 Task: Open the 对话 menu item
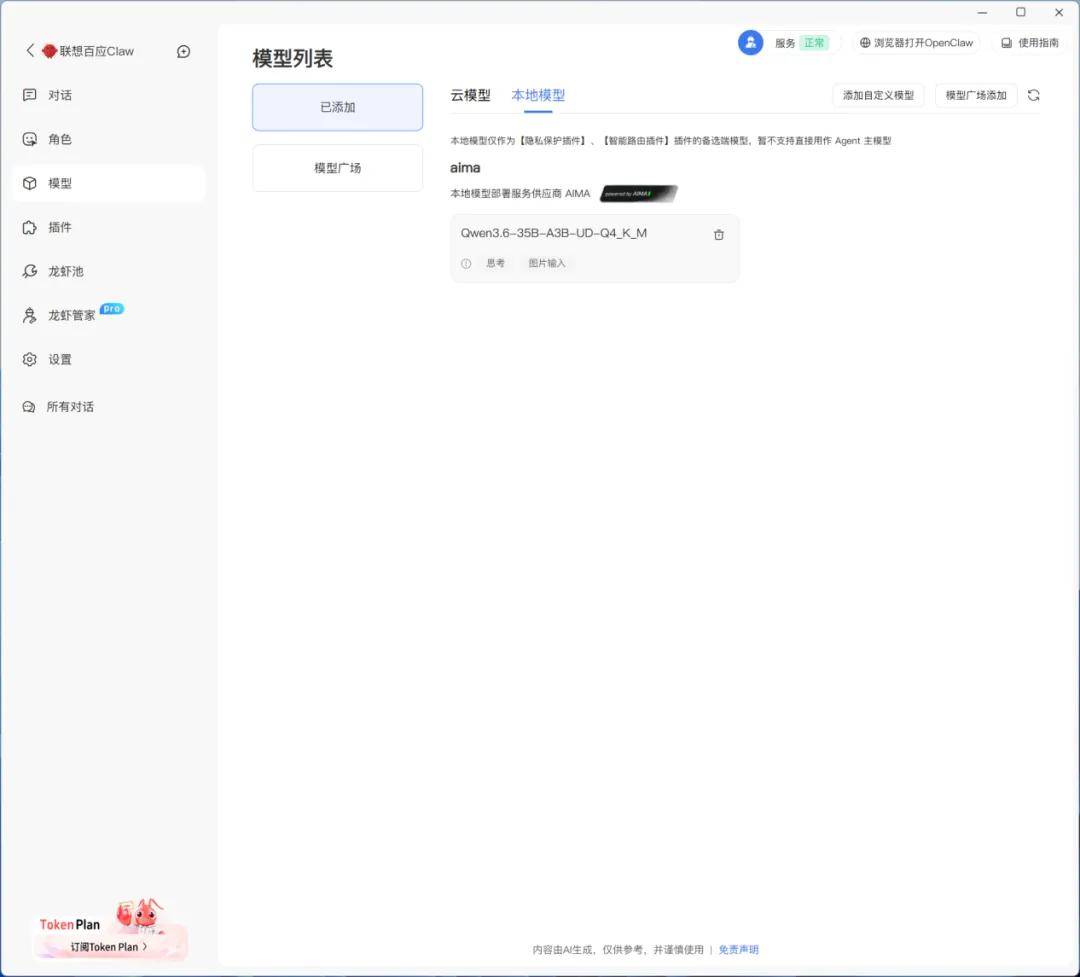pyautogui.click(x=109, y=95)
